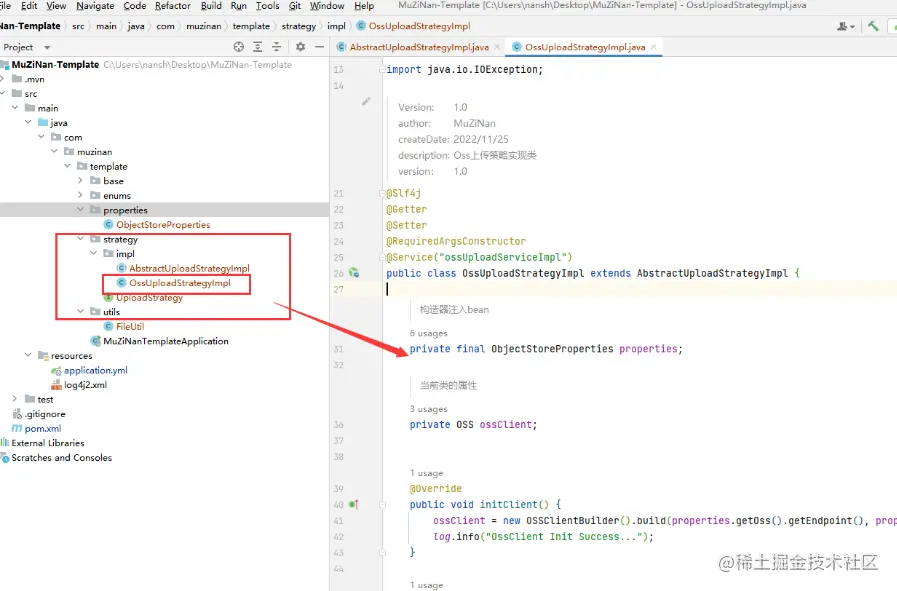Open the user account icon dropdown

tap(846, 26)
